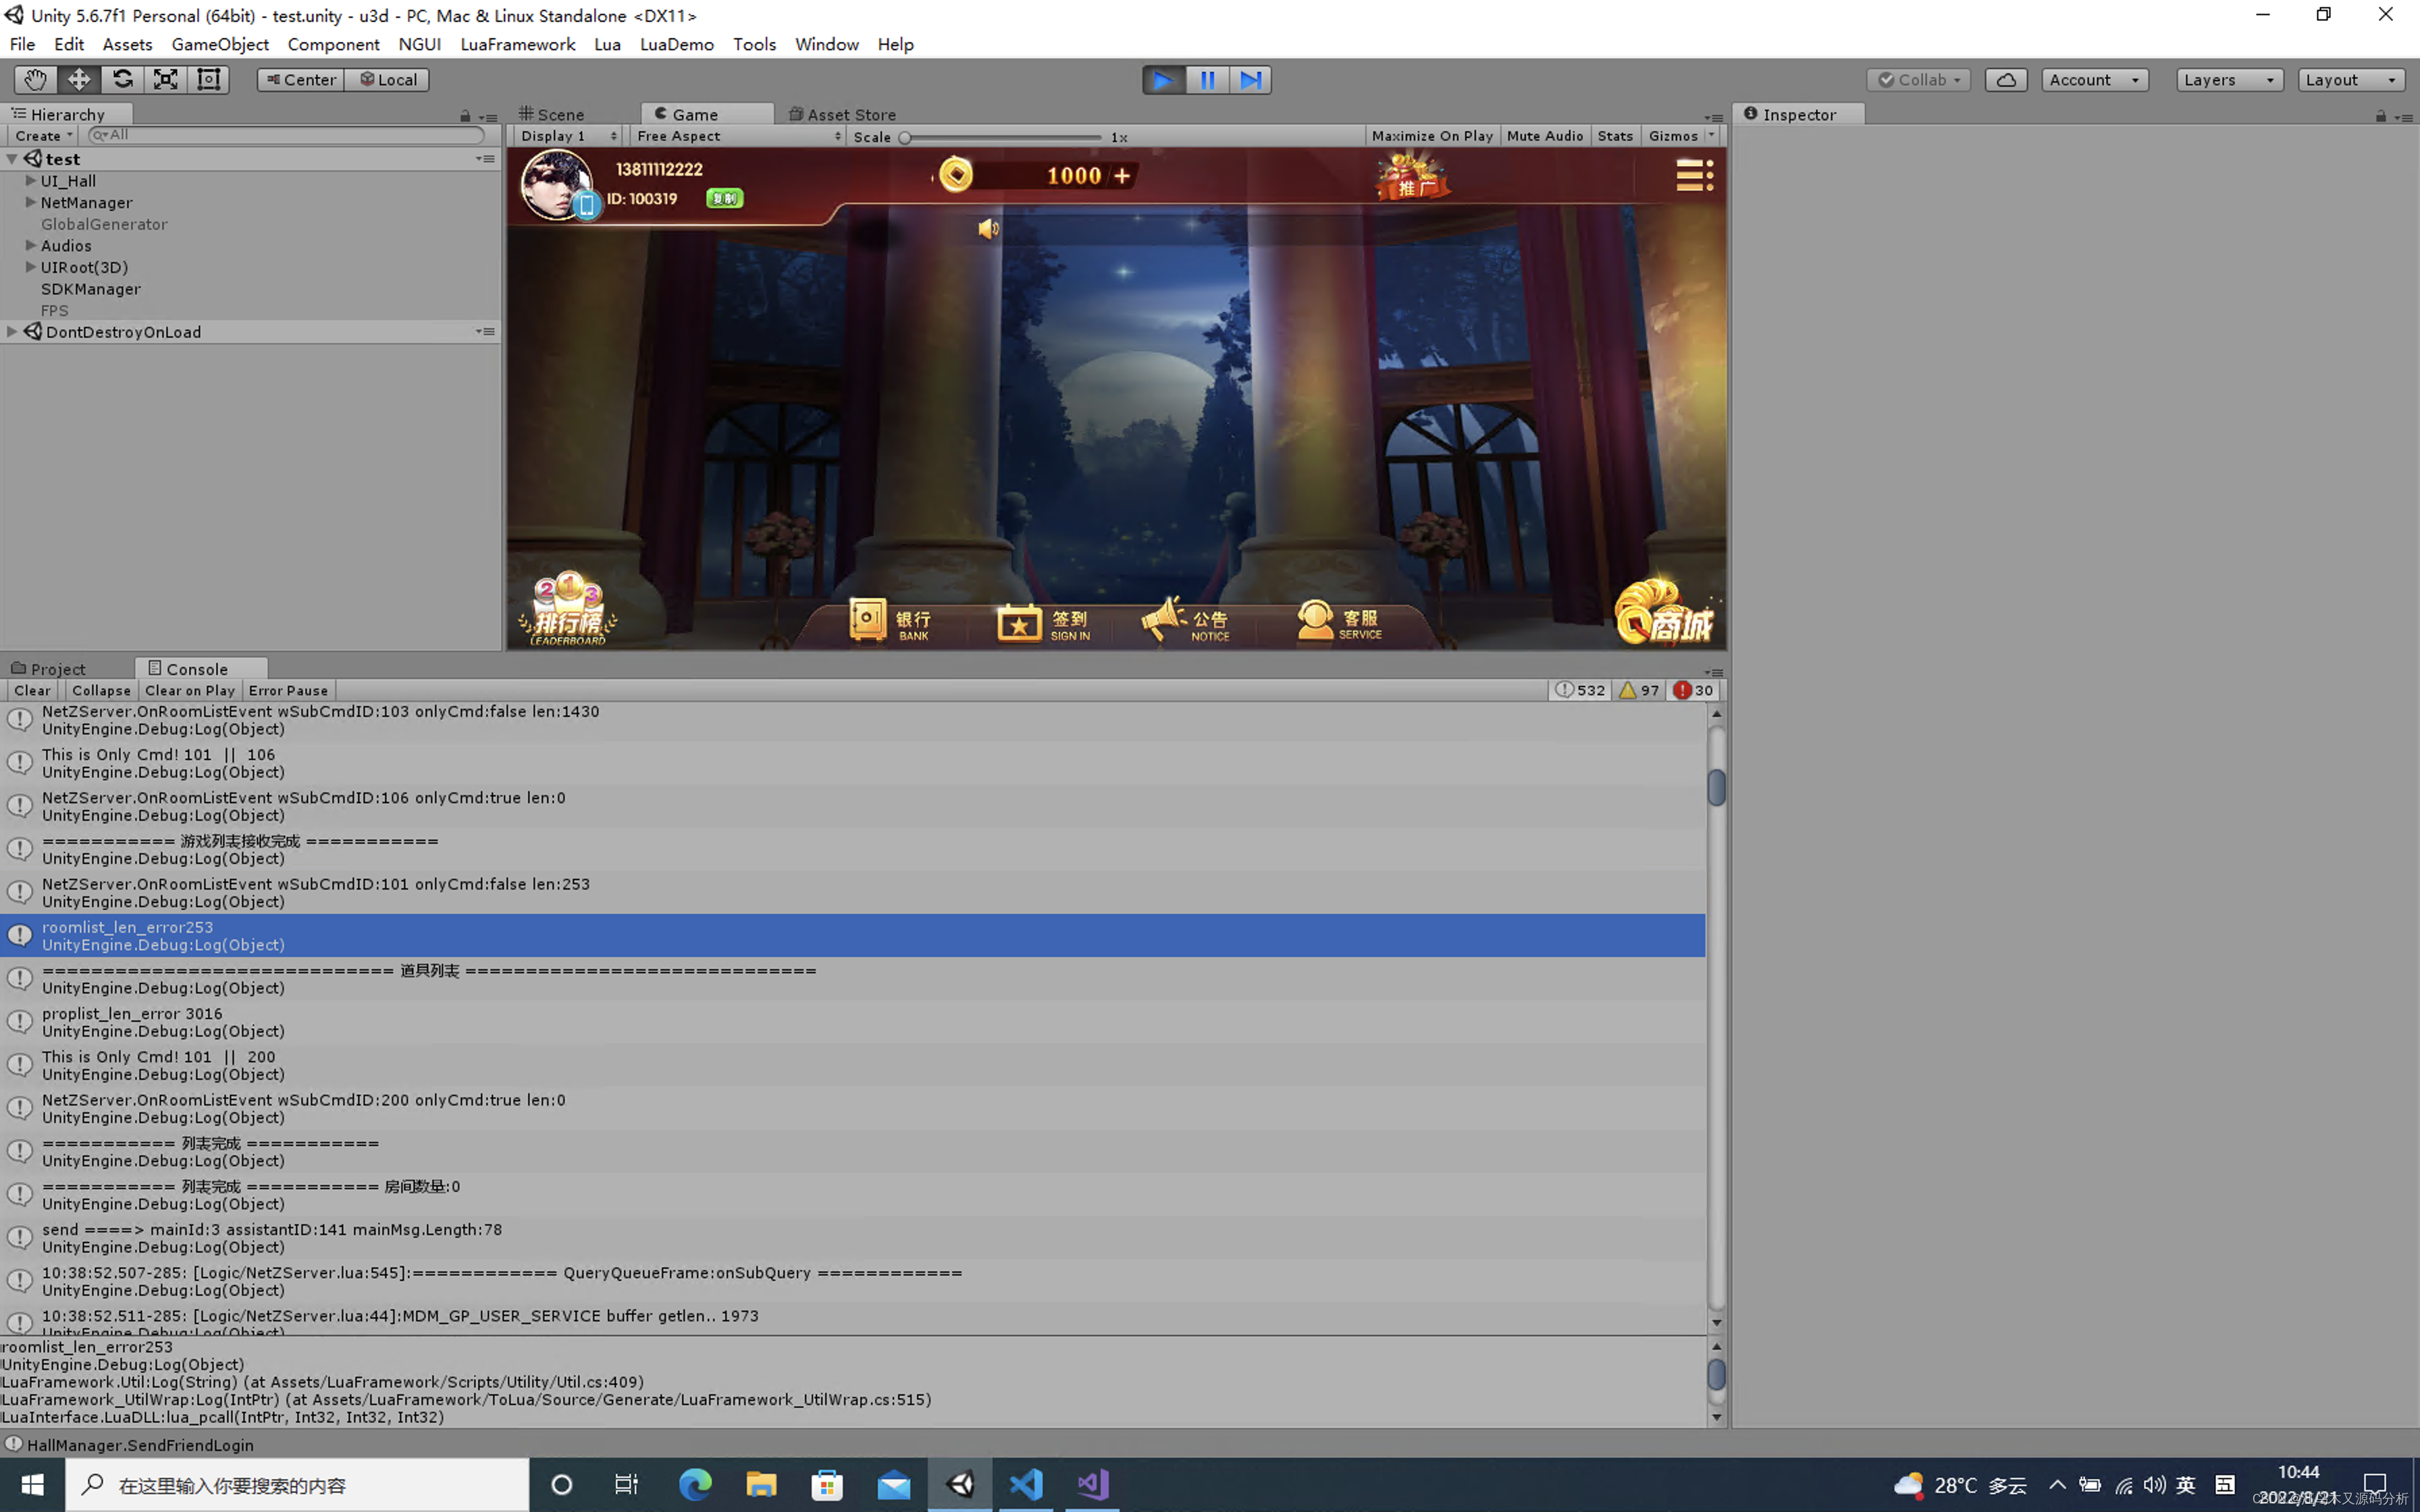2420x1512 pixels.
Task: Open the Account dropdown
Action: tap(2094, 80)
